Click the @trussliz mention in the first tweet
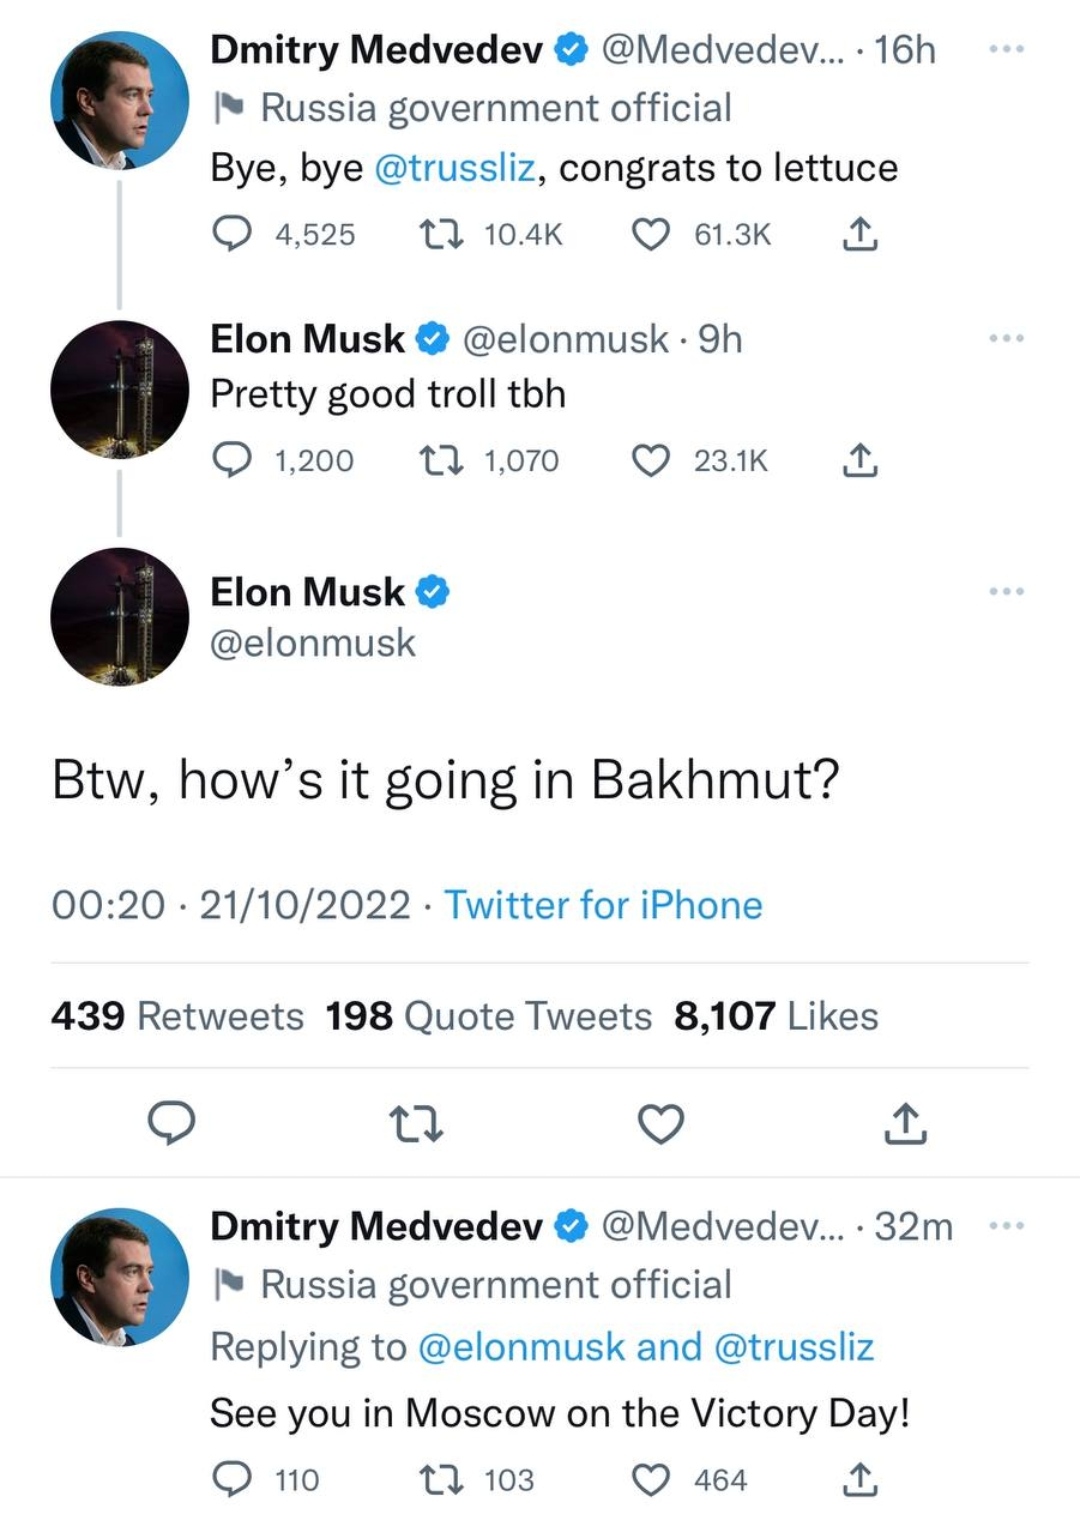This screenshot has height=1532, width=1080. [455, 168]
